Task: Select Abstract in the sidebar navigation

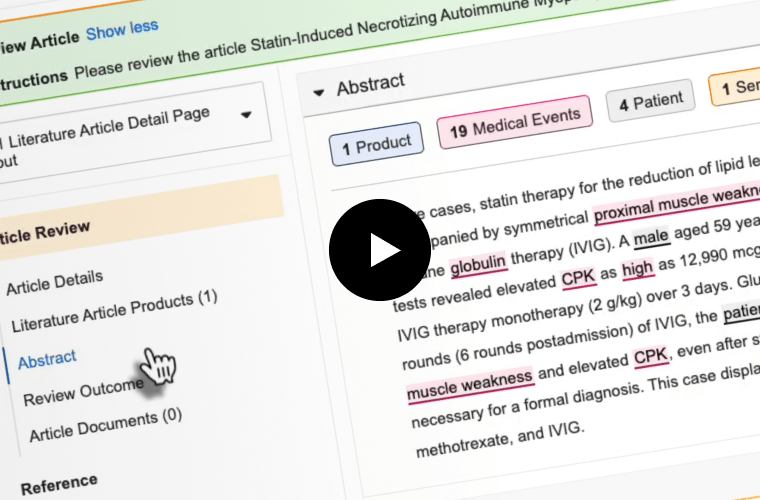Action: 47,359
